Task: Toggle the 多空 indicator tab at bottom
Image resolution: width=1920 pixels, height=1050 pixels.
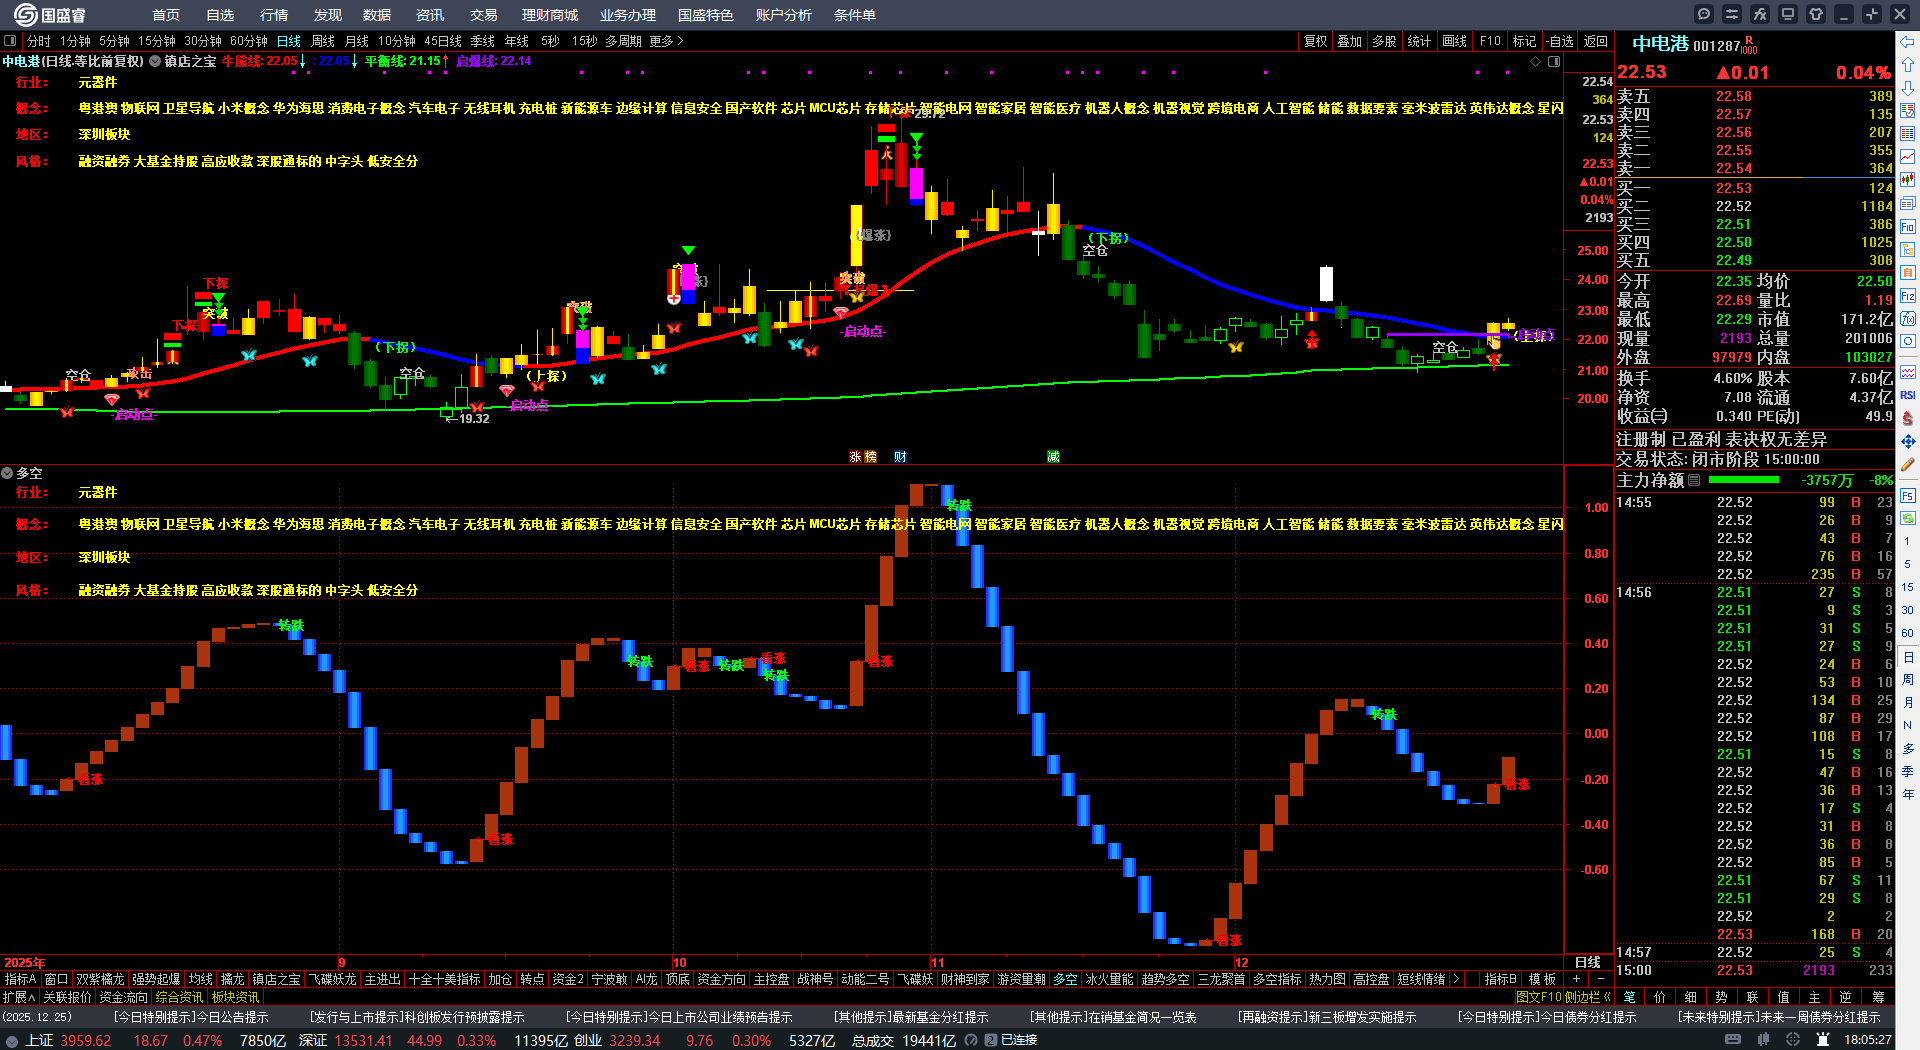Action: click(1066, 979)
